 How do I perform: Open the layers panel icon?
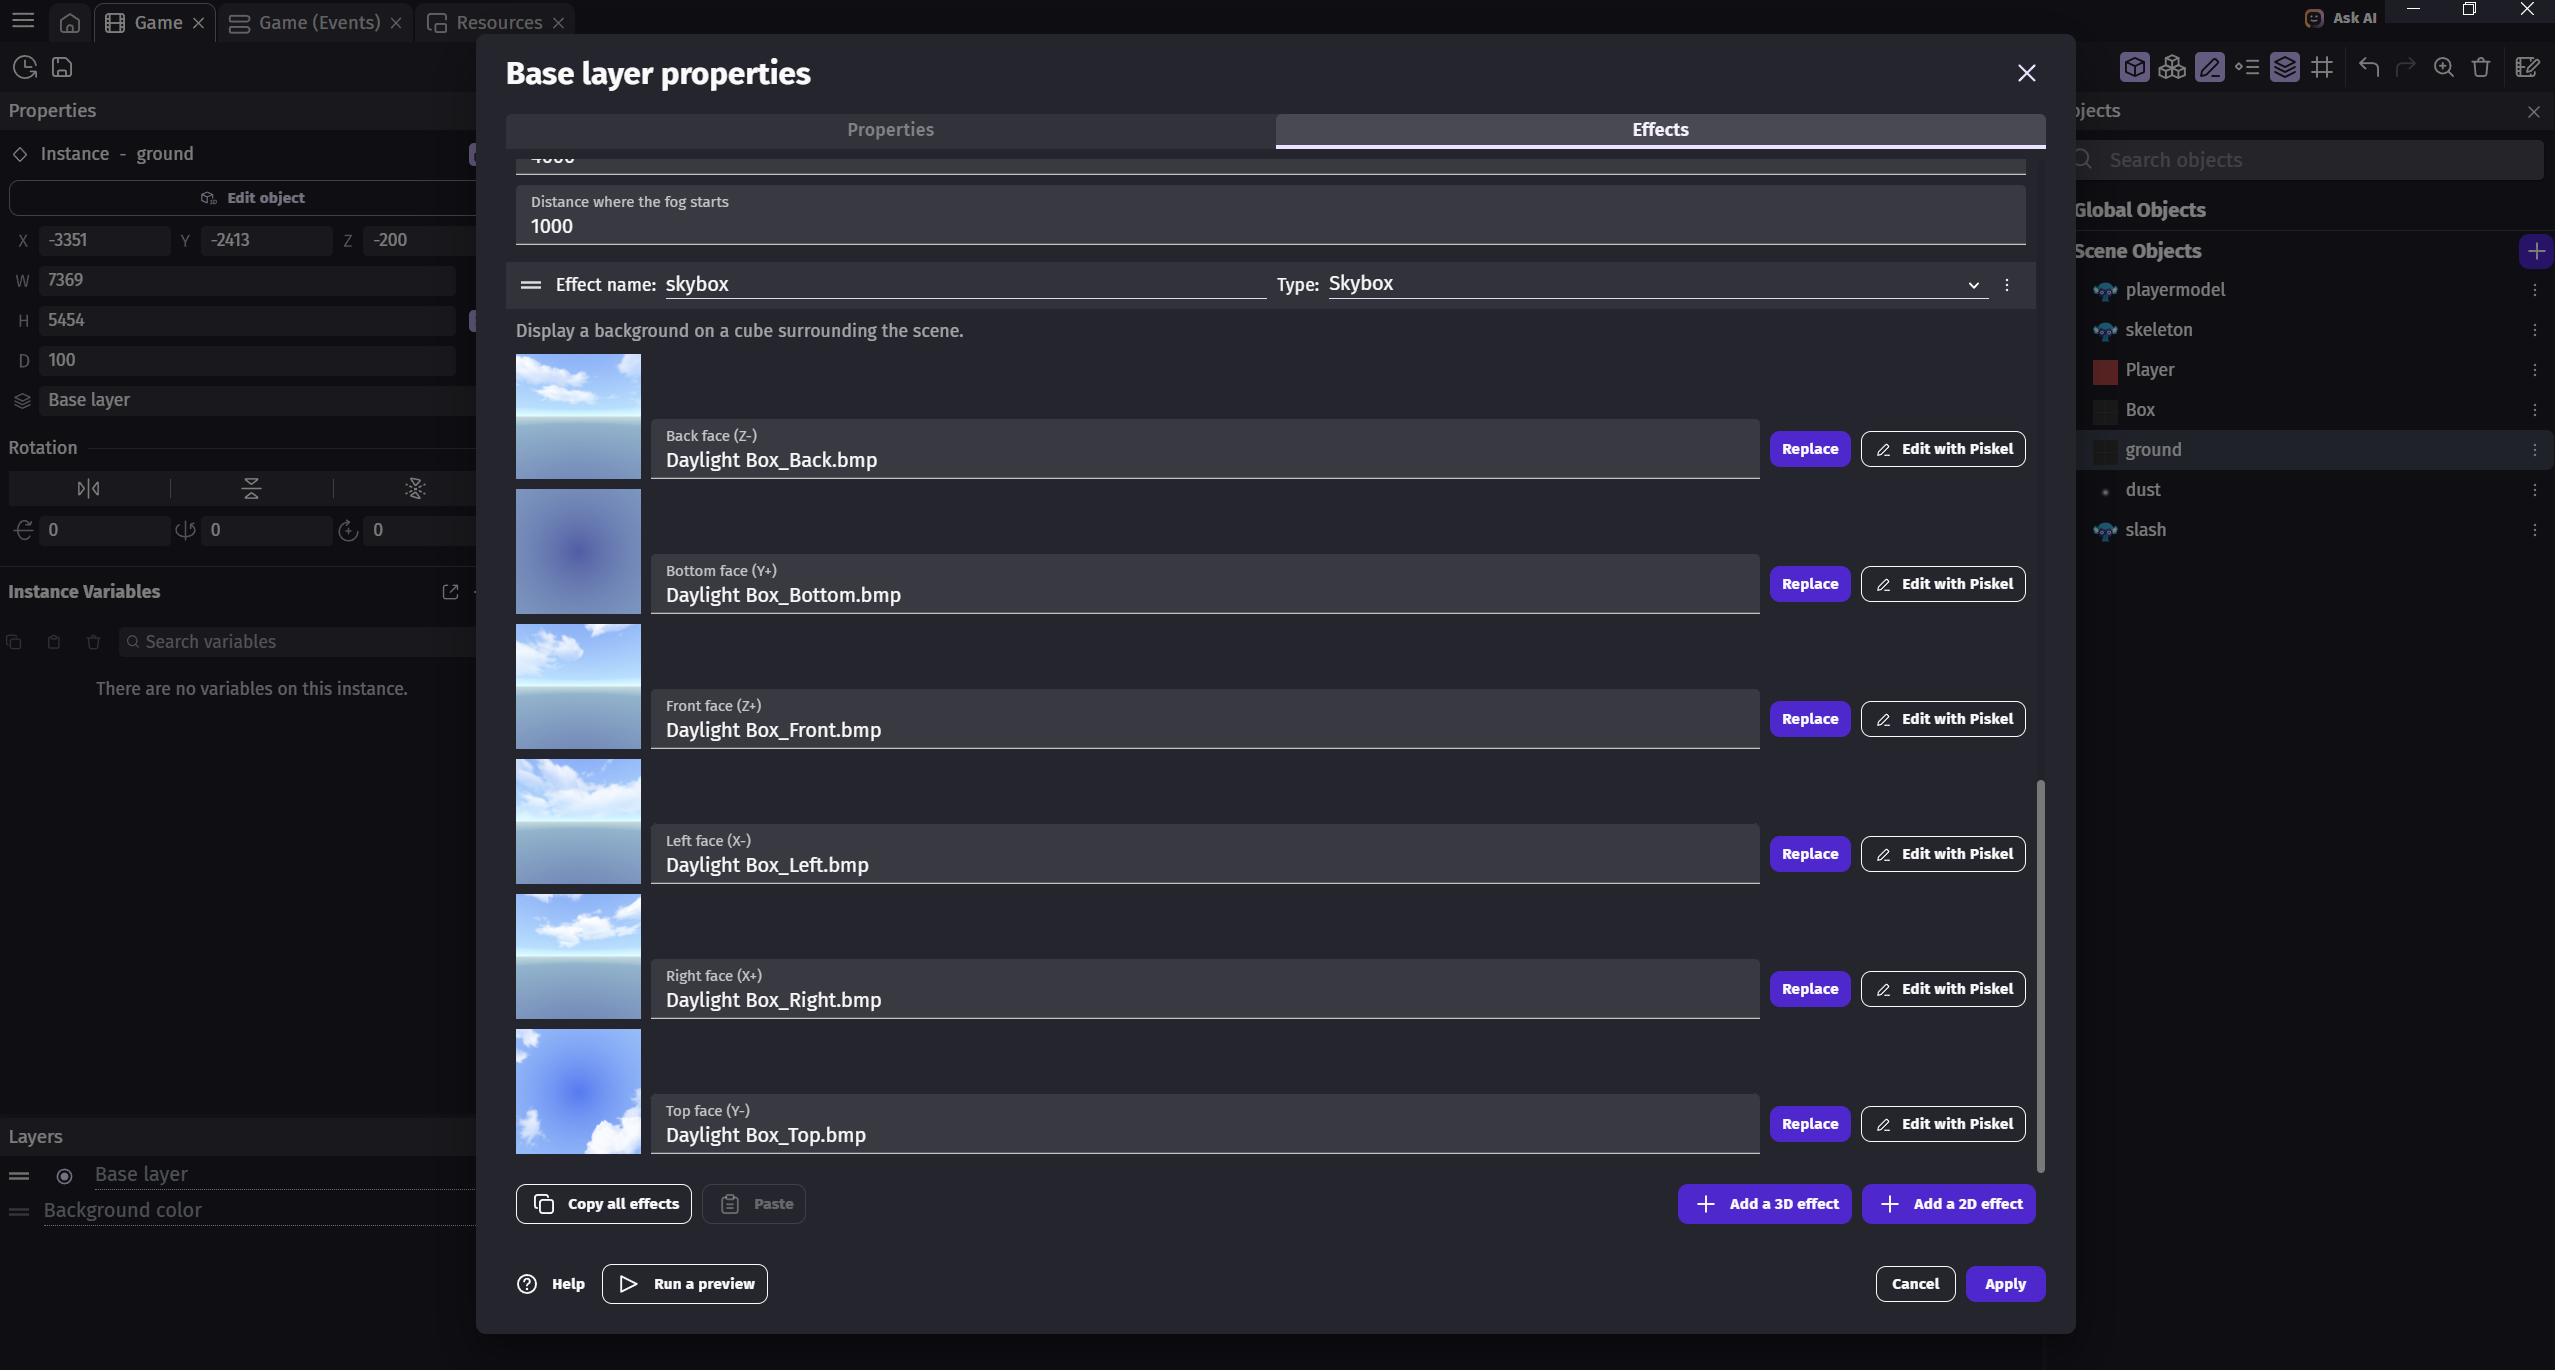pyautogui.click(x=2284, y=67)
